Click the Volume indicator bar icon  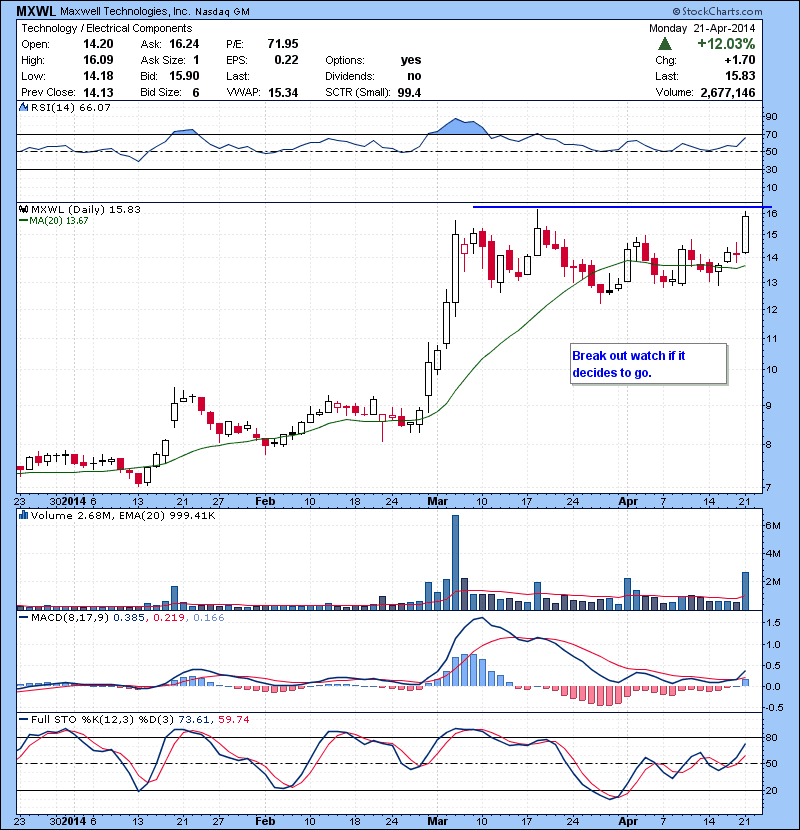coord(23,515)
